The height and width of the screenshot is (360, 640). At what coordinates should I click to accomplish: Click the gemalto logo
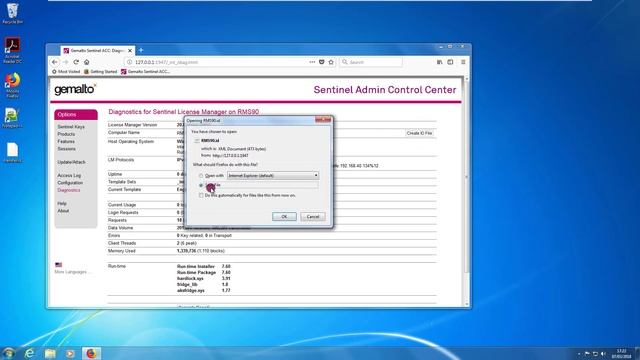point(75,89)
